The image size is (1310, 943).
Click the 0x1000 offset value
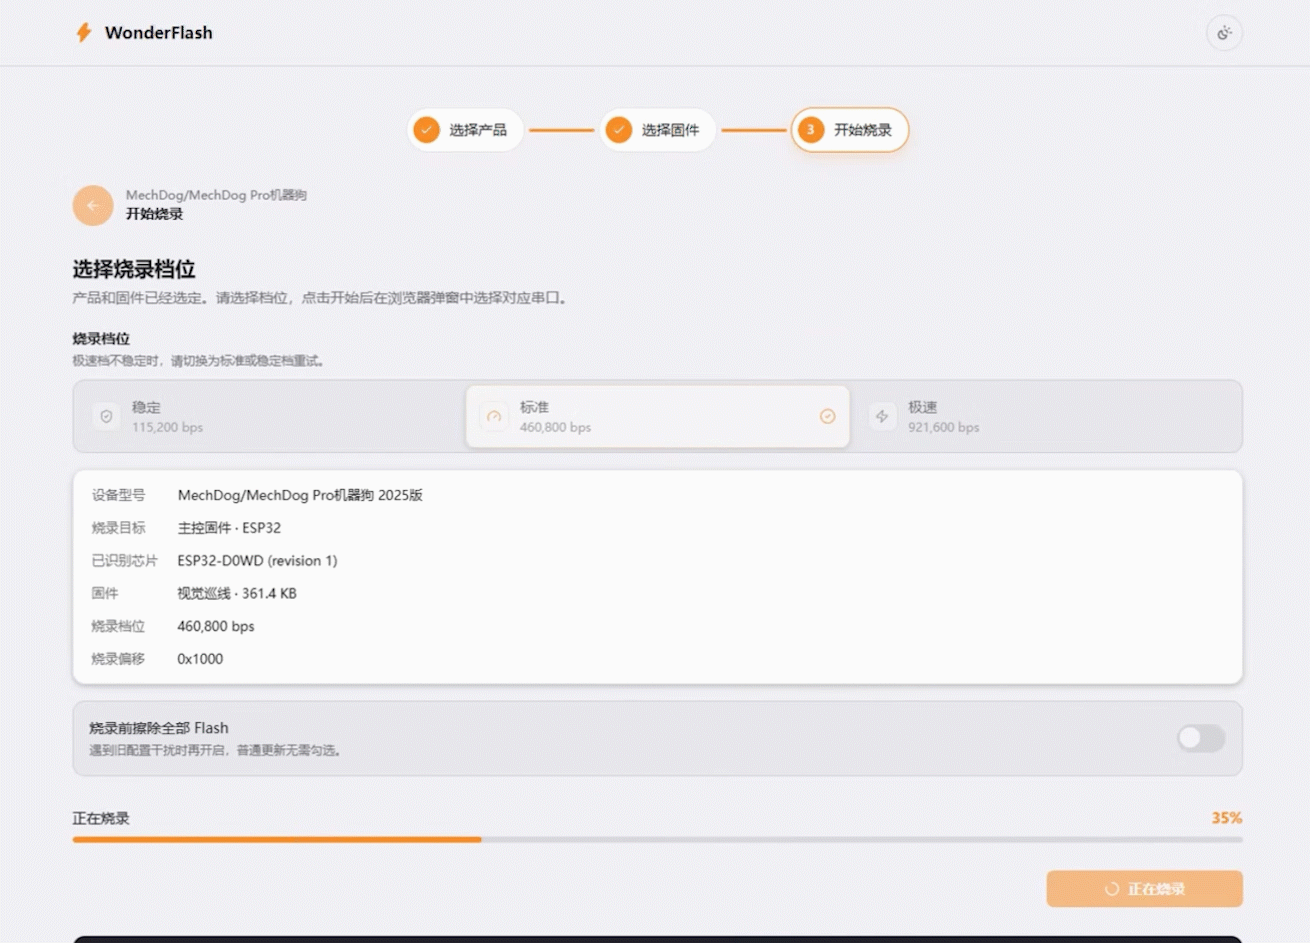[x=200, y=659]
